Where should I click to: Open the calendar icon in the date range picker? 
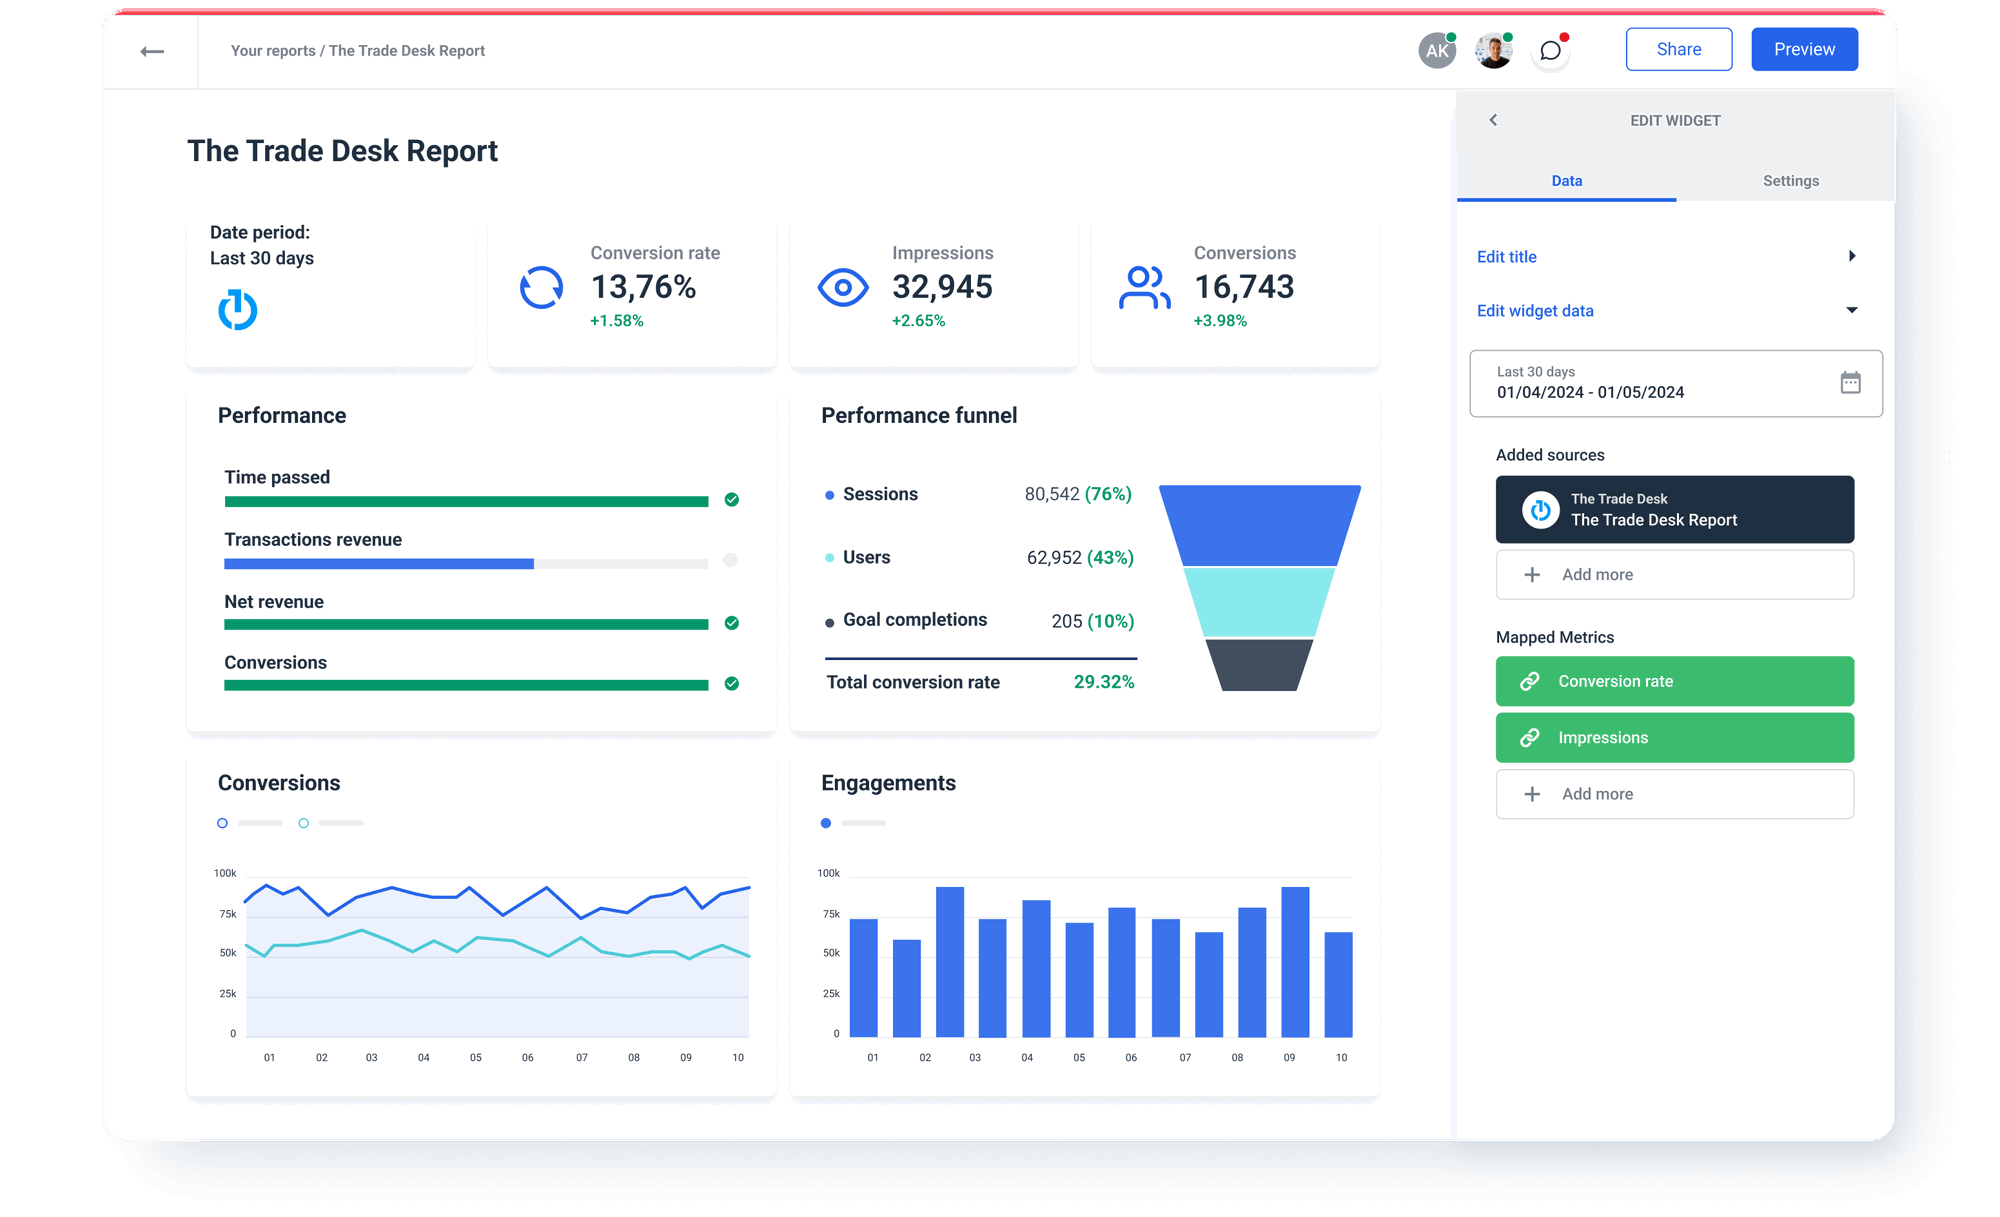tap(1851, 383)
